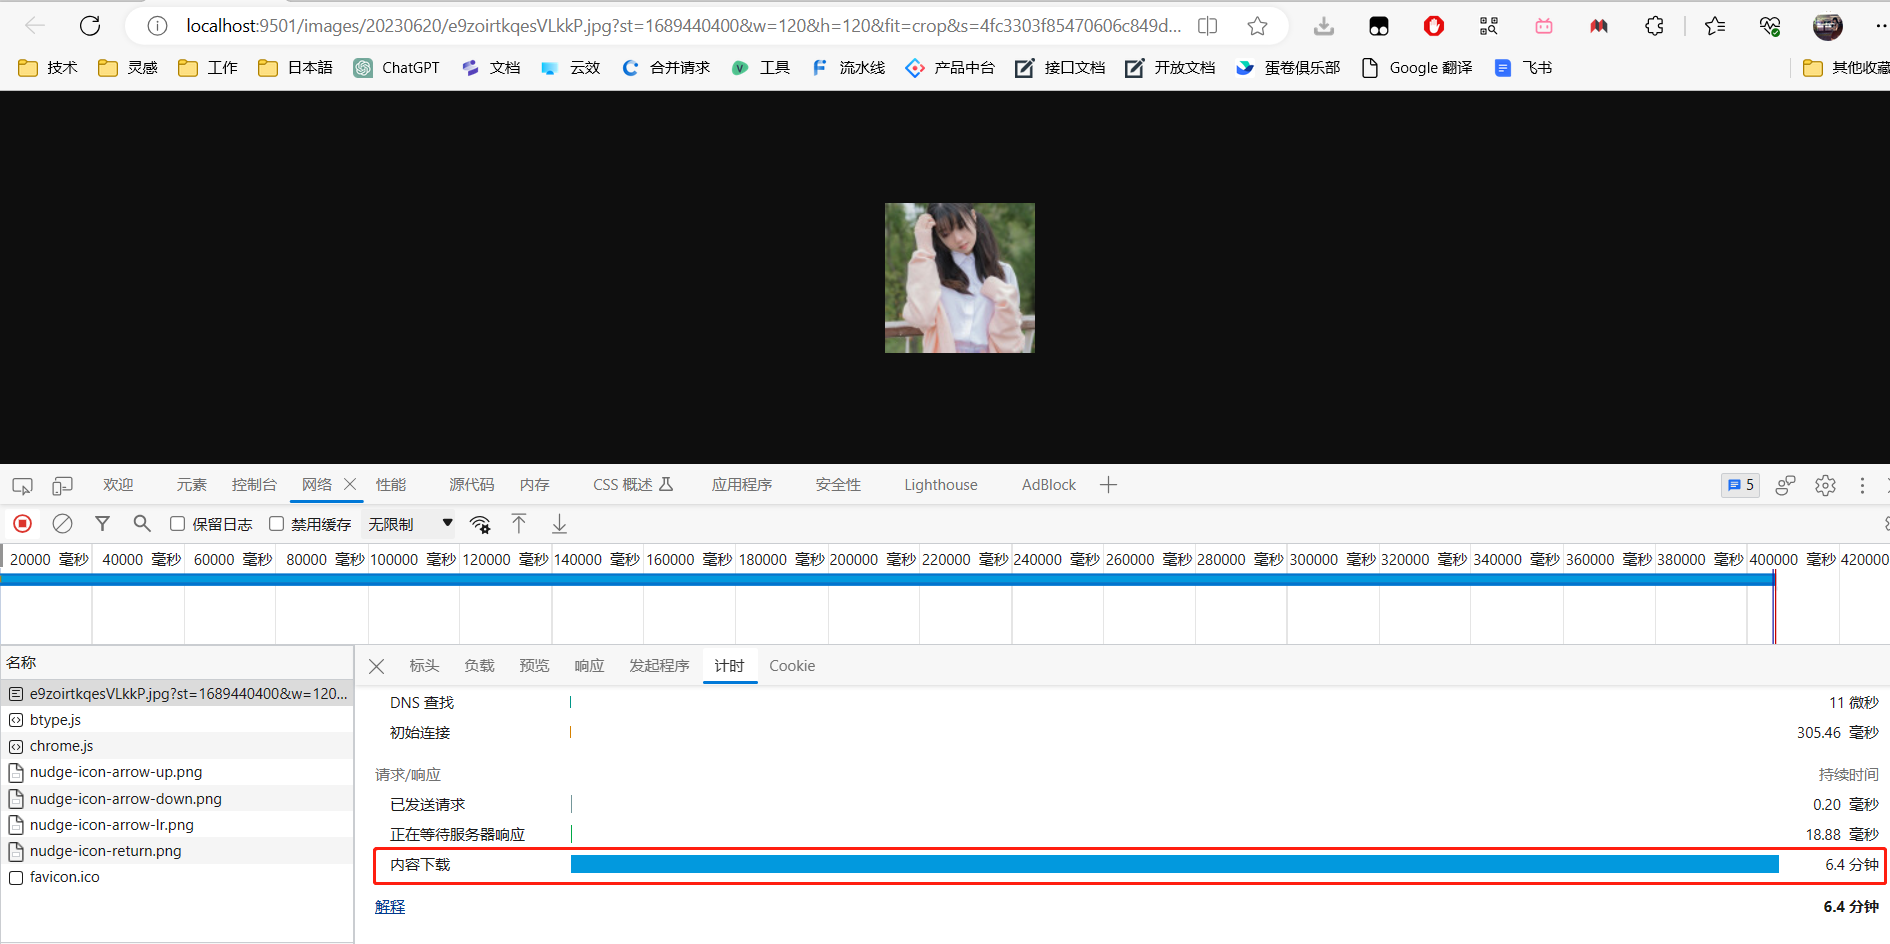Screen dimensions: 1890x944
Task: Import a HAR file
Action: coord(518,523)
